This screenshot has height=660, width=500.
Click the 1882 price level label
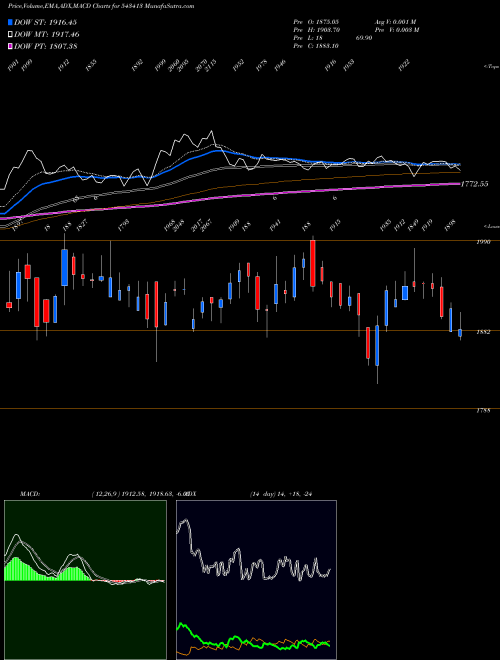483,332
